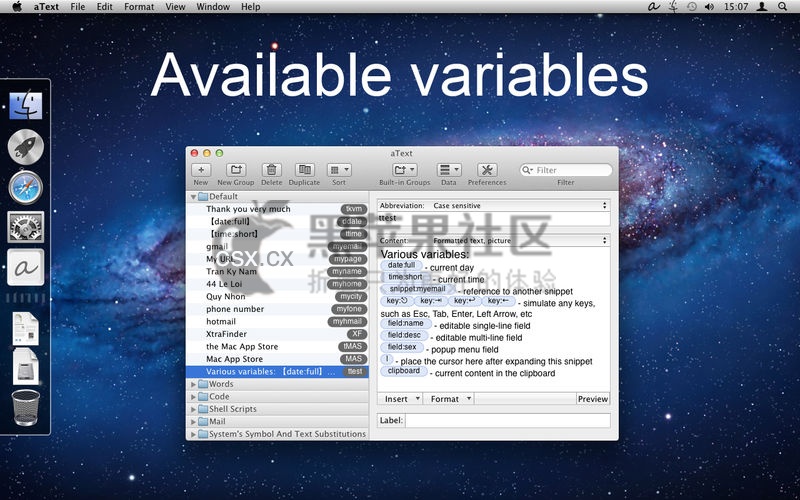Screen dimensions: 800x500
Task: Click the volume icon in menu bar
Action: (709, 7)
